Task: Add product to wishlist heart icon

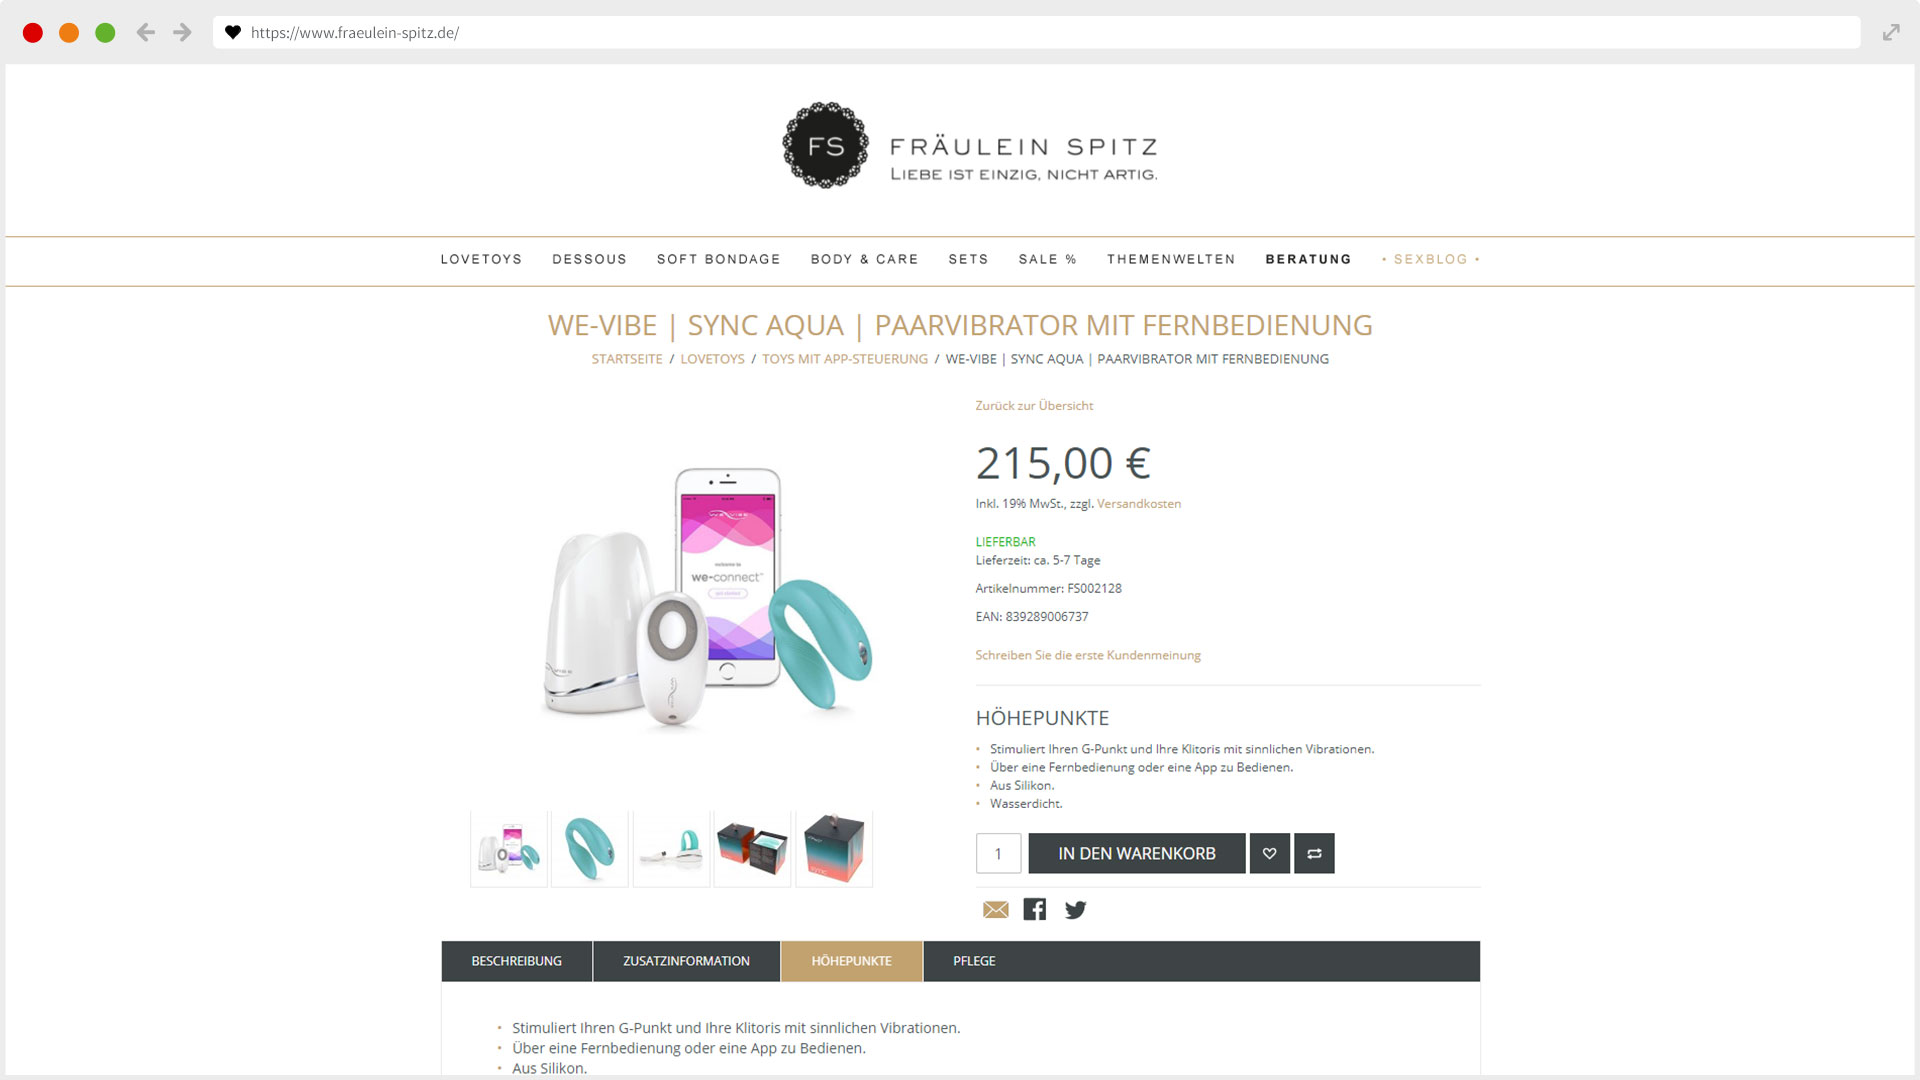Action: pos(1269,853)
